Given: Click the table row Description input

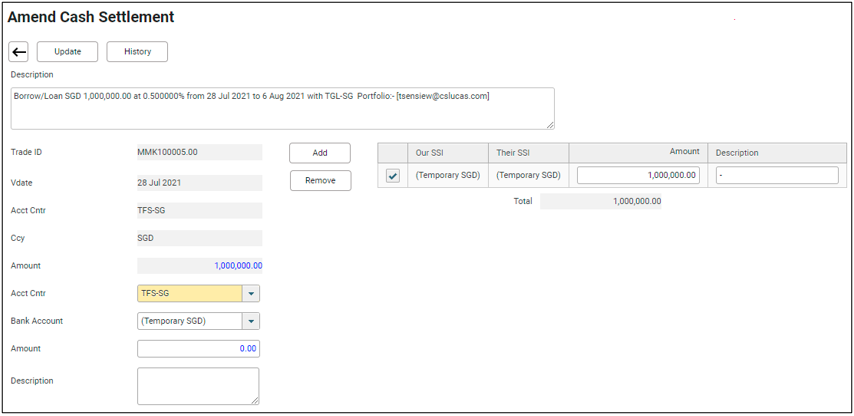Looking at the screenshot, I should (x=776, y=175).
